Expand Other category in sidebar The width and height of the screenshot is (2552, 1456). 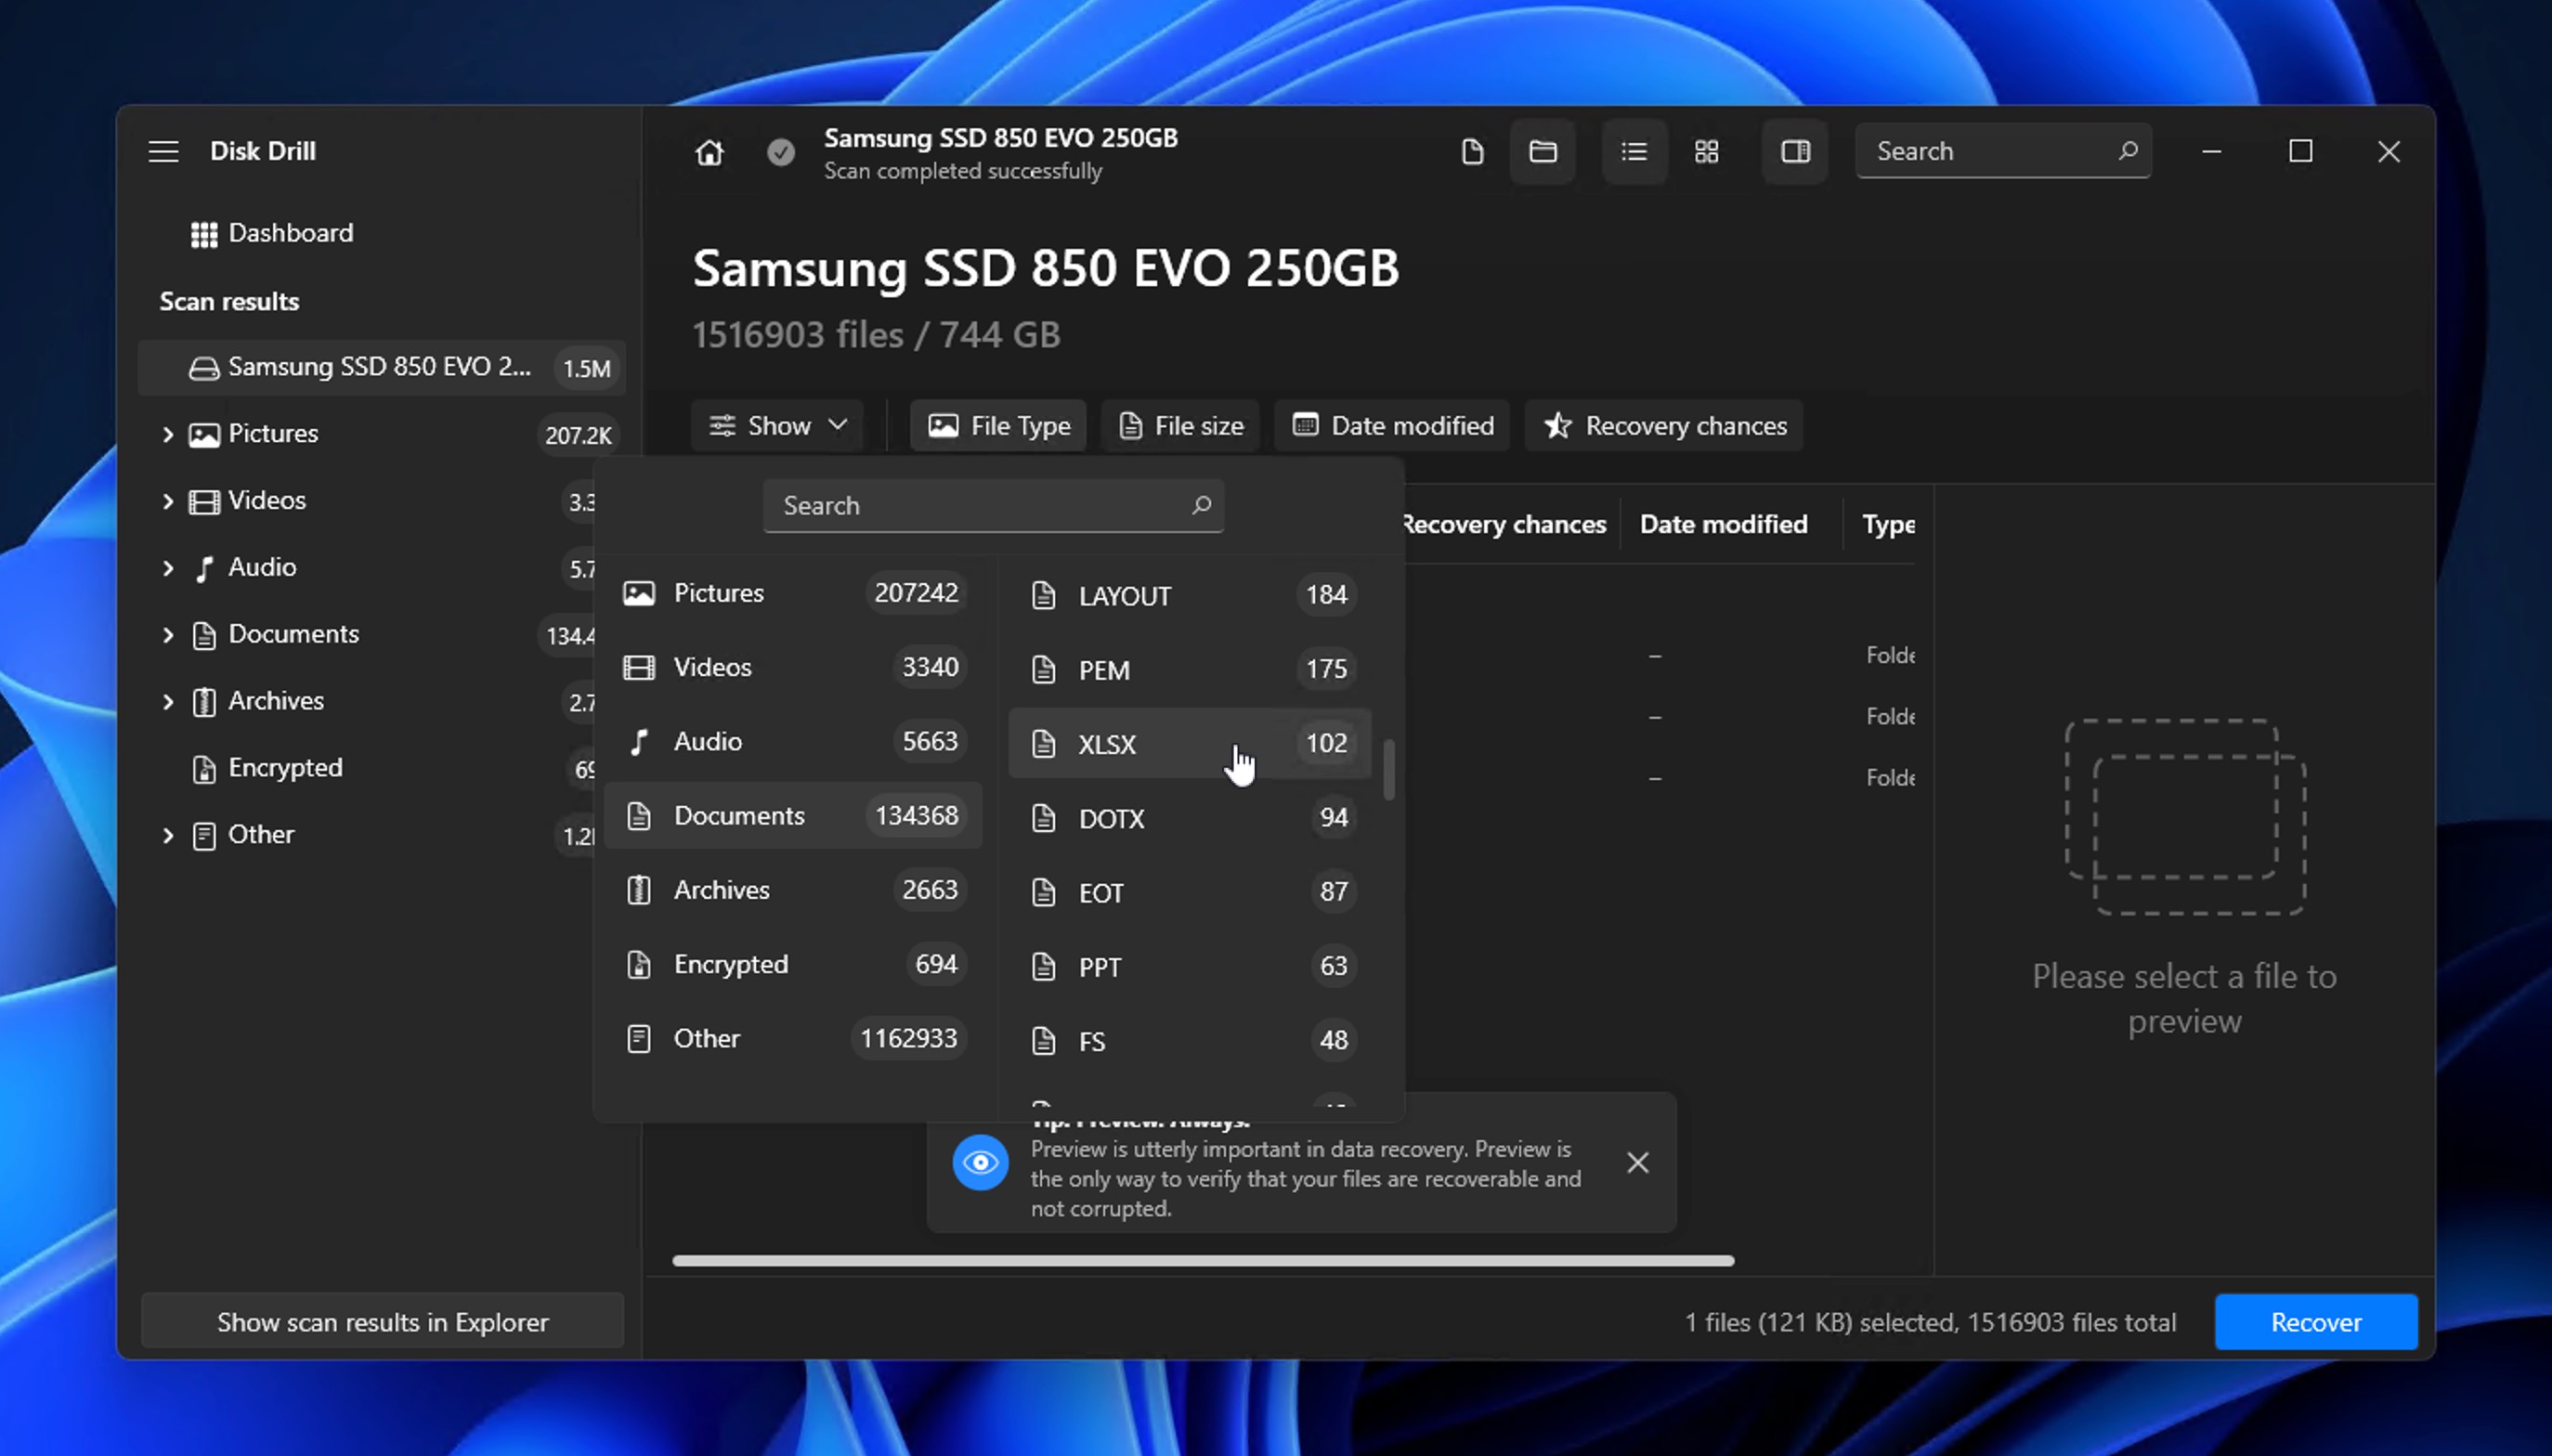click(167, 835)
